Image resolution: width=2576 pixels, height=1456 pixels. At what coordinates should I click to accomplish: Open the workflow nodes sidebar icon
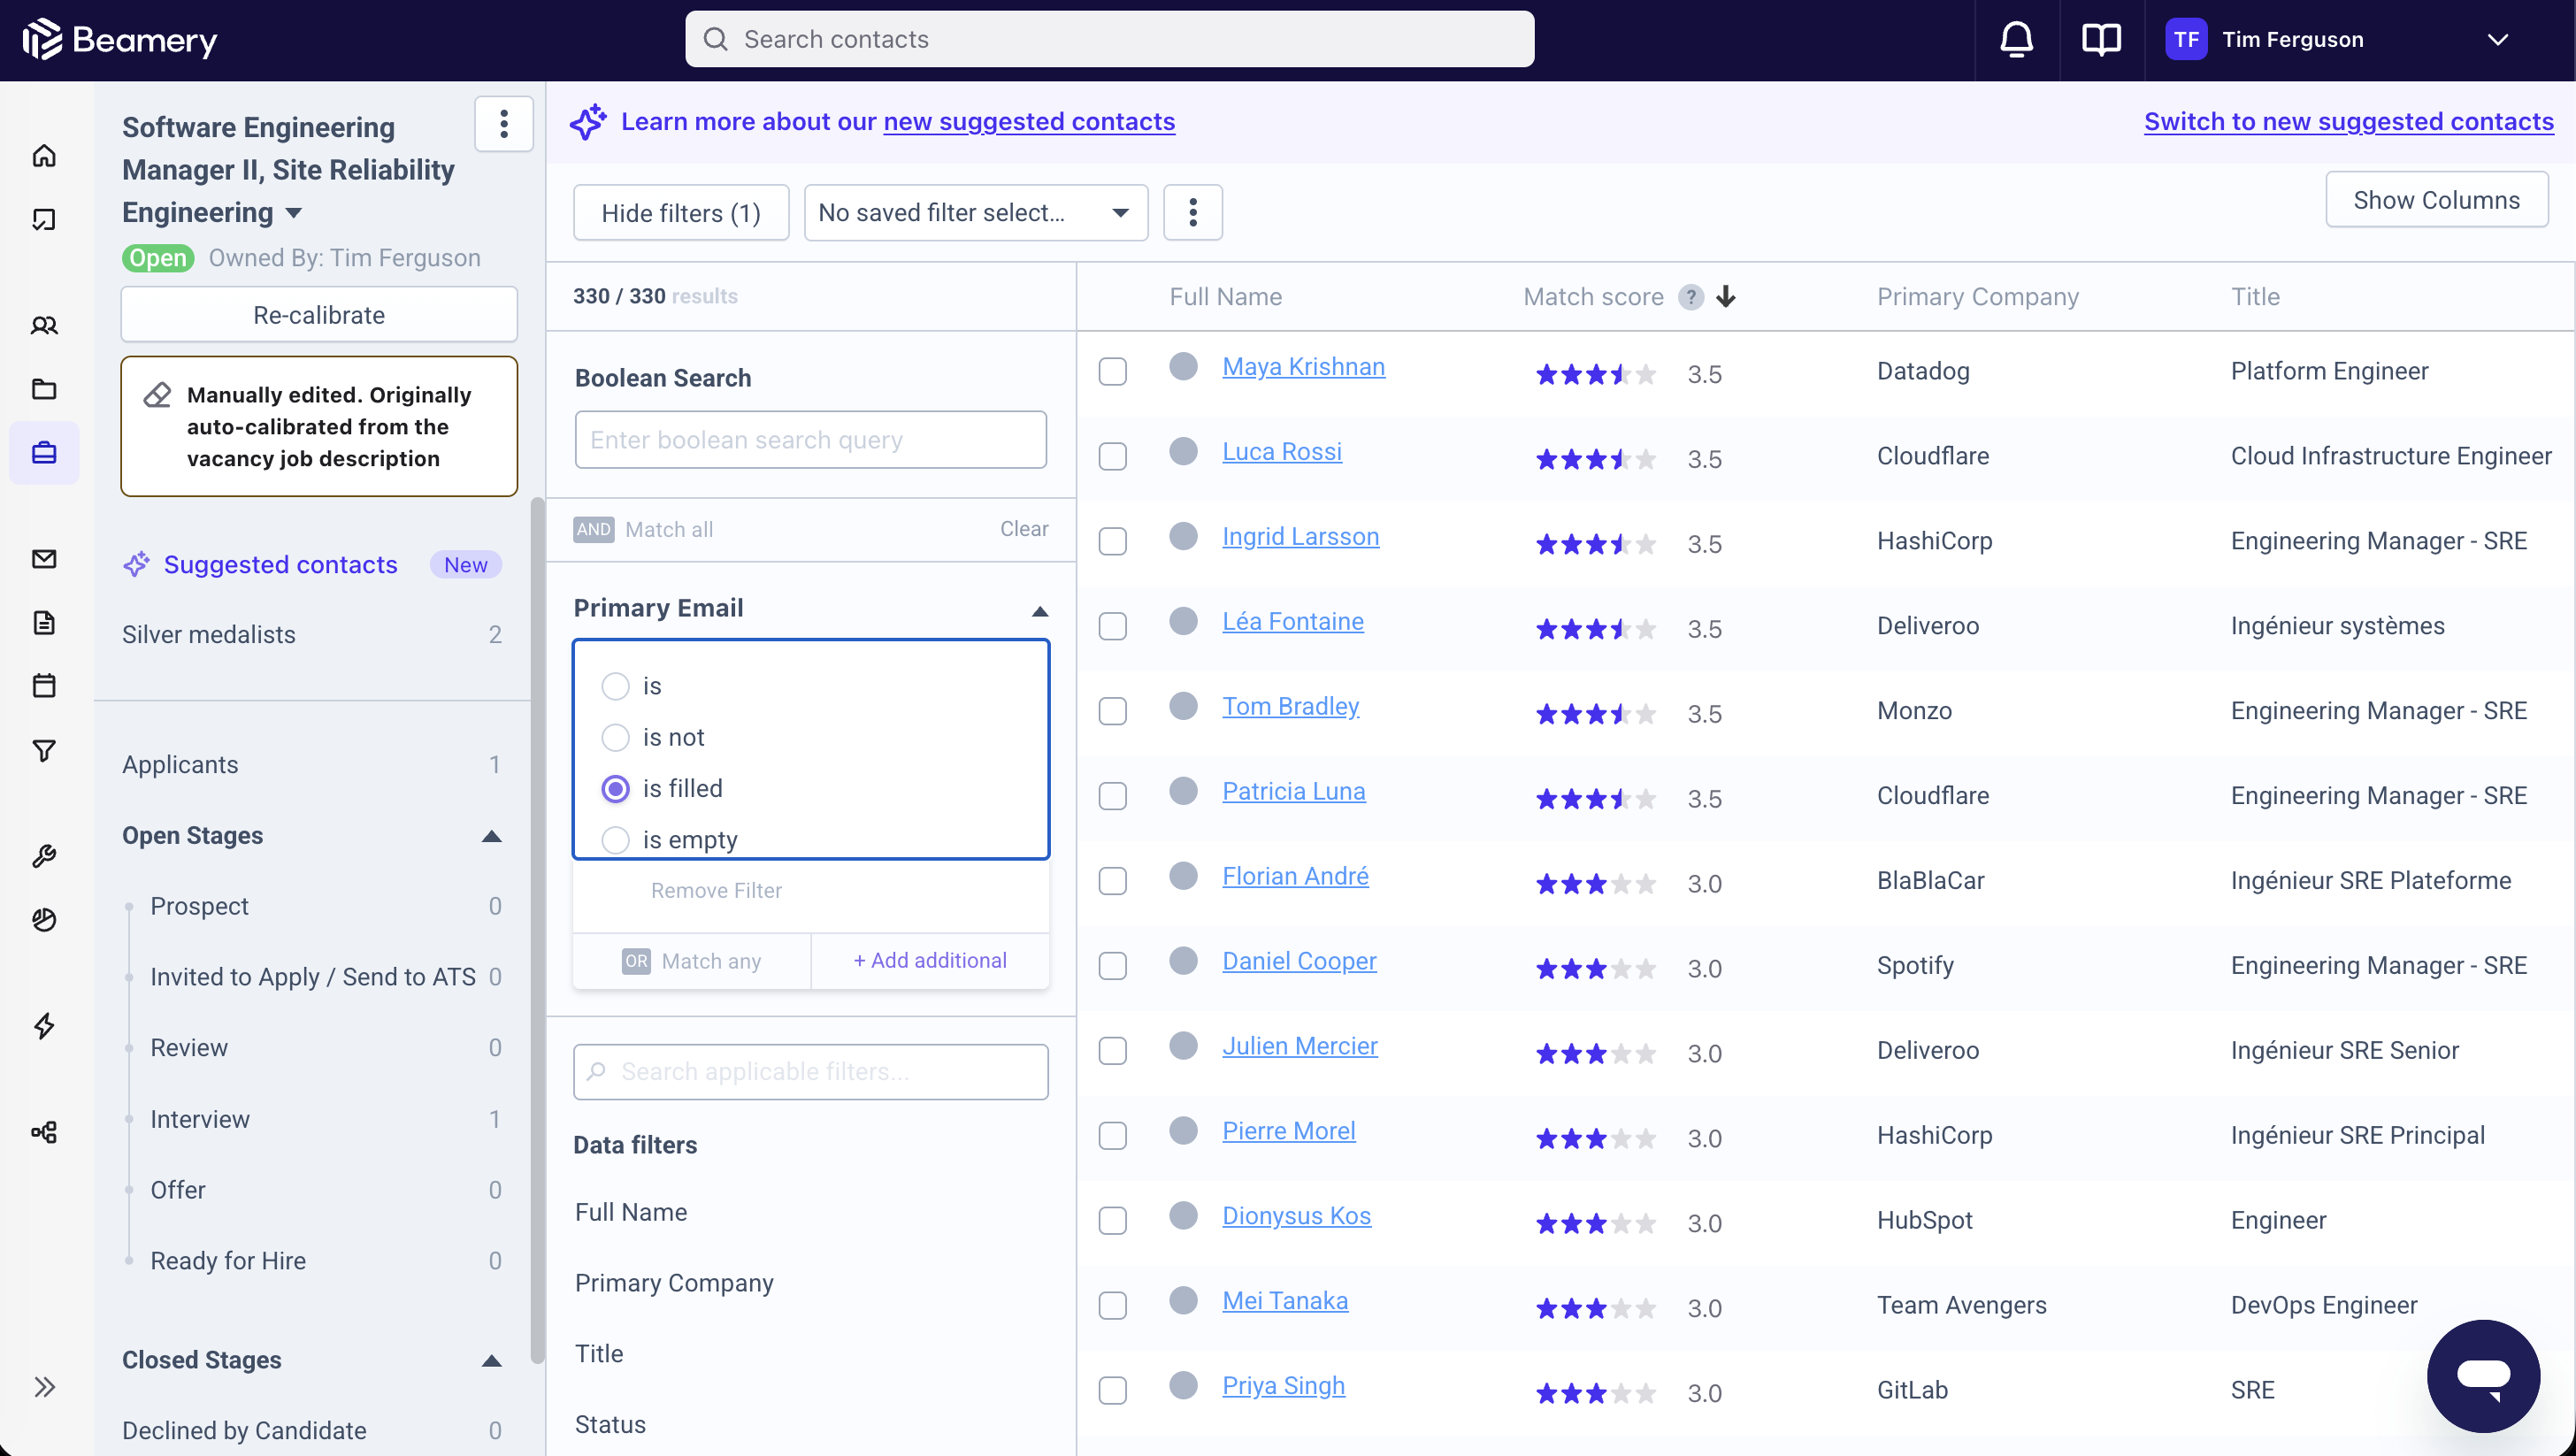[44, 1132]
